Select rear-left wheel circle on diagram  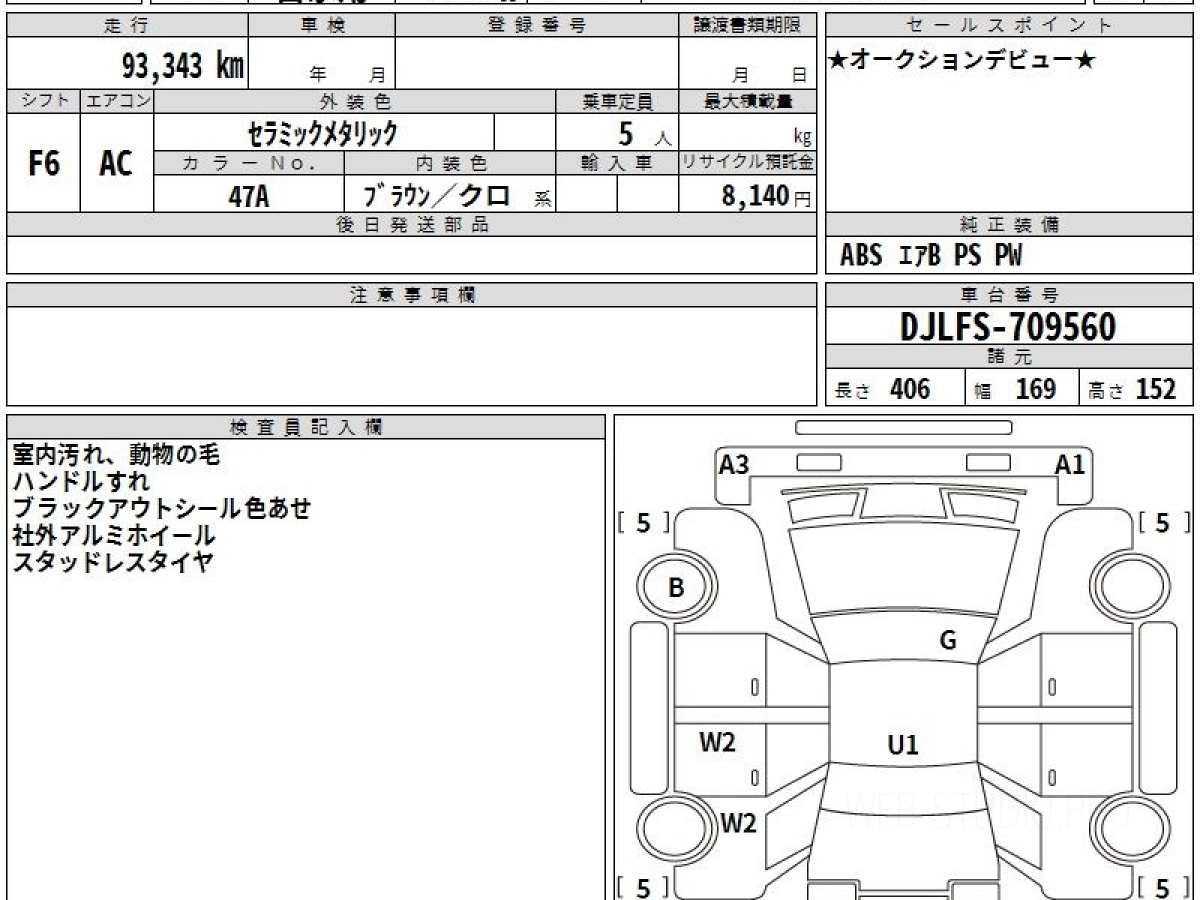676,830
